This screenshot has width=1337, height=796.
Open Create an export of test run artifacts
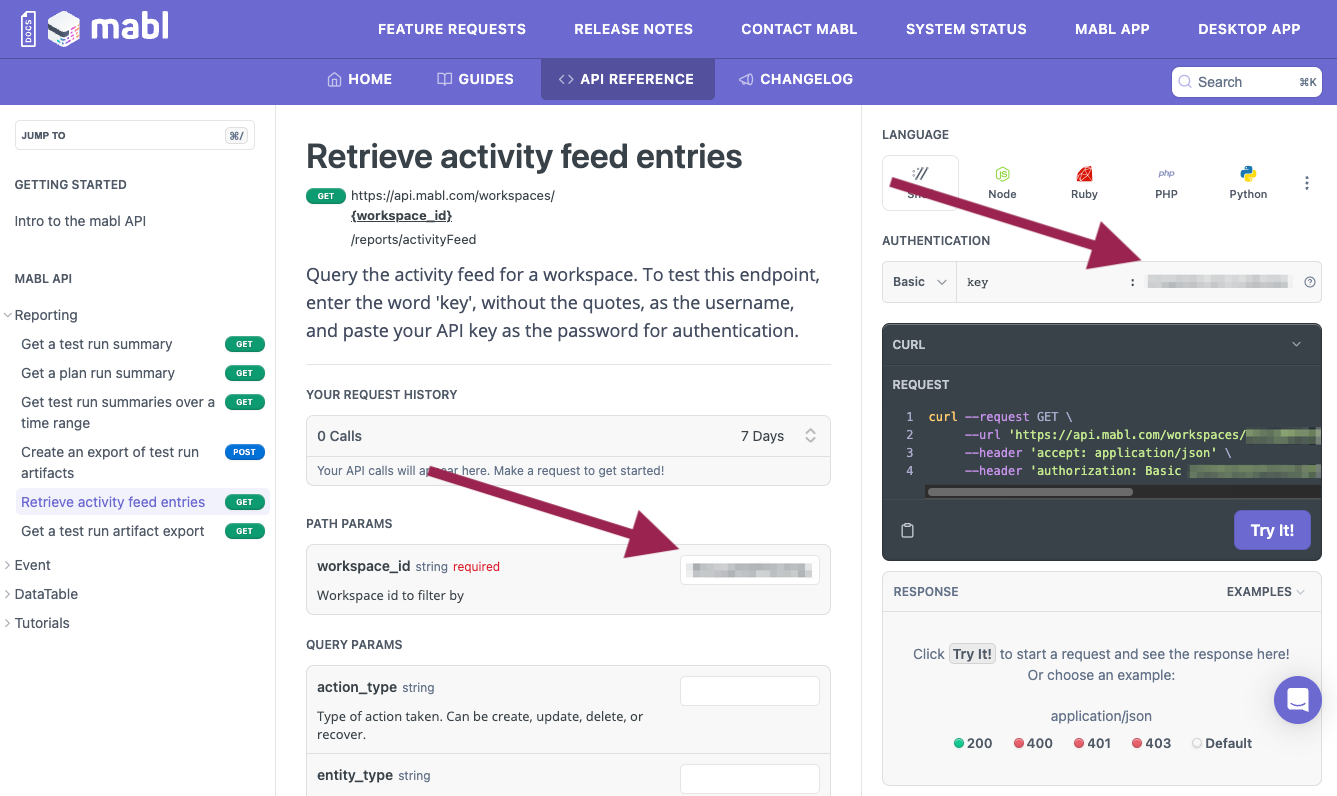[x=110, y=462]
